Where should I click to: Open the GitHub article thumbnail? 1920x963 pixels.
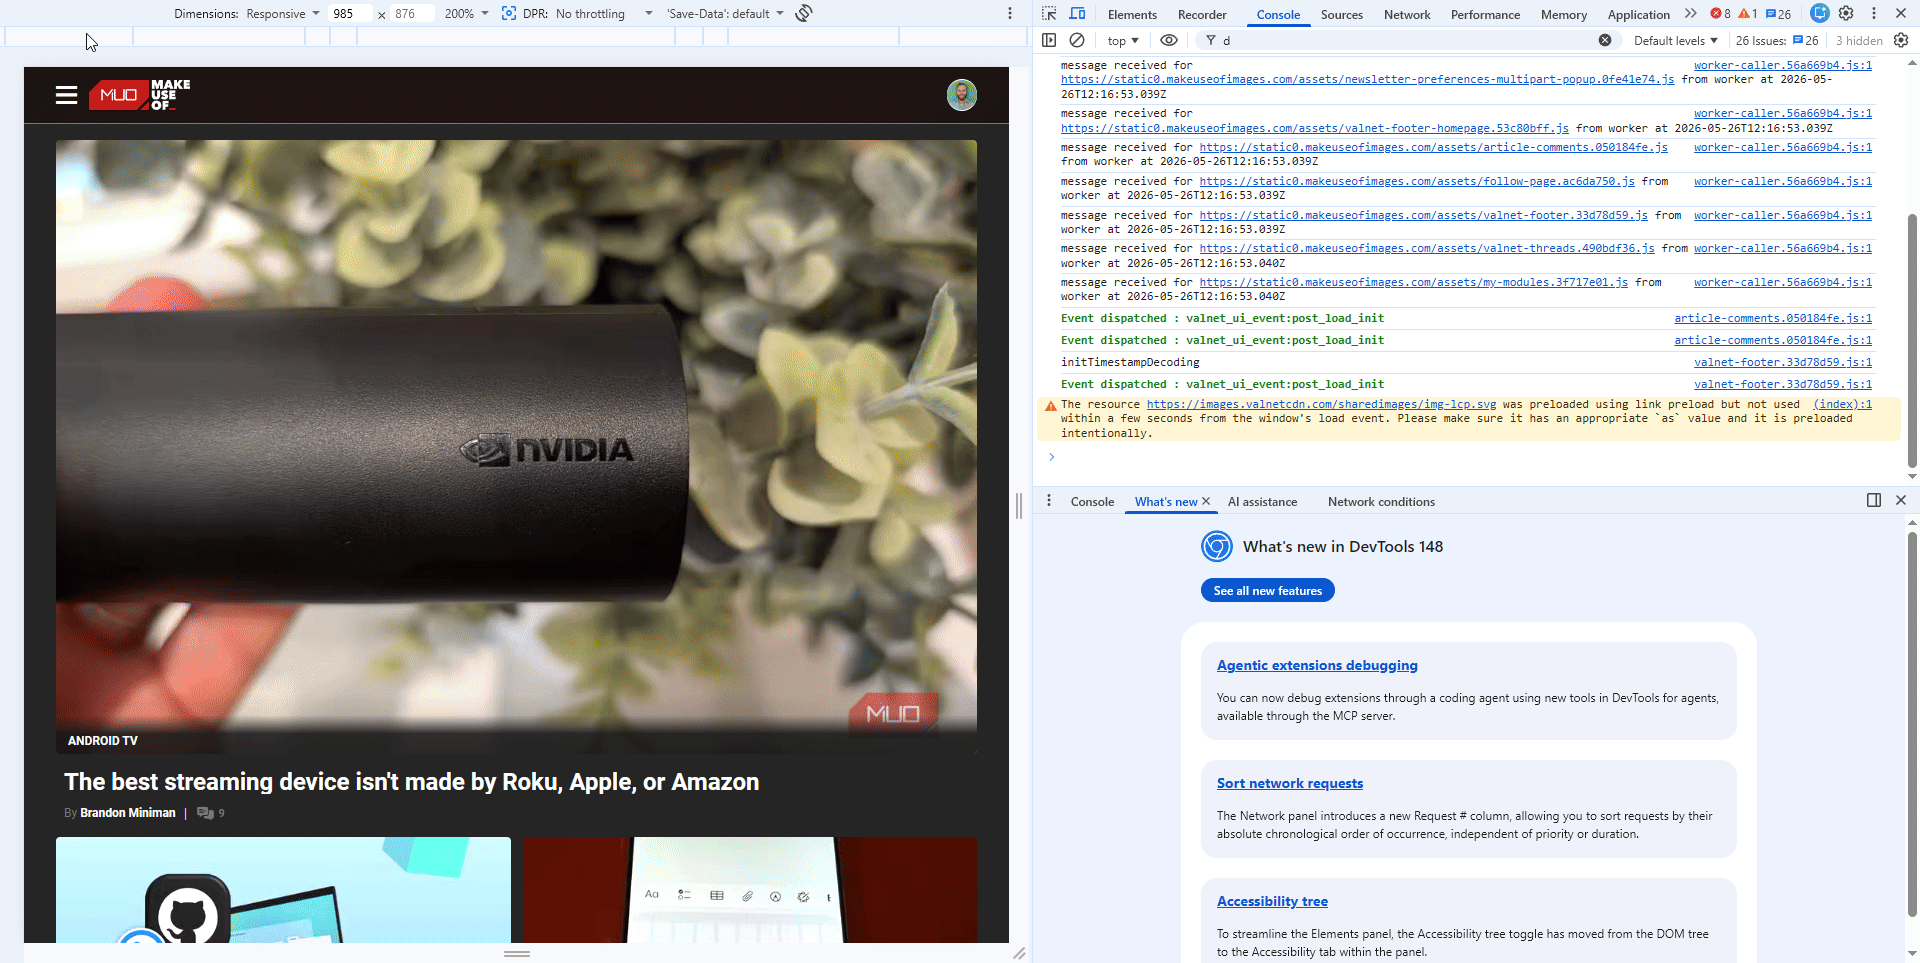click(283, 890)
